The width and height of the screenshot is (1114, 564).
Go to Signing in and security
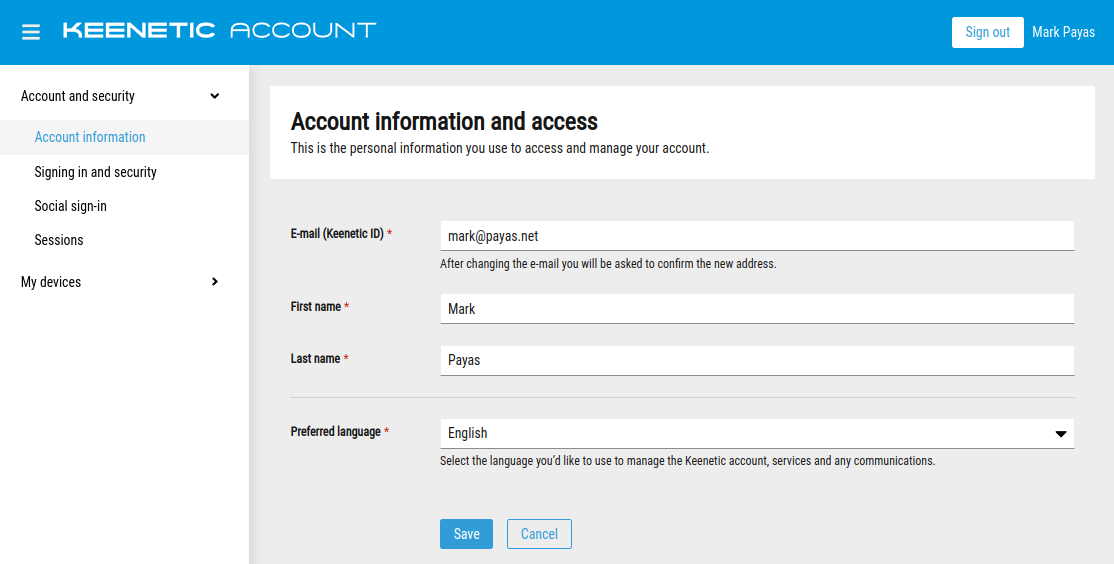coord(96,172)
